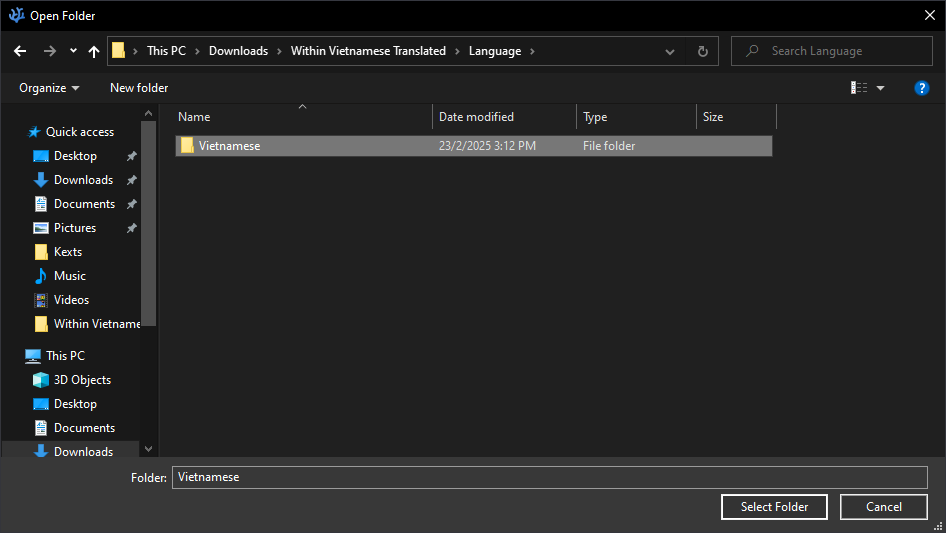
Task: Sort by Date modified column header
Action: [476, 117]
